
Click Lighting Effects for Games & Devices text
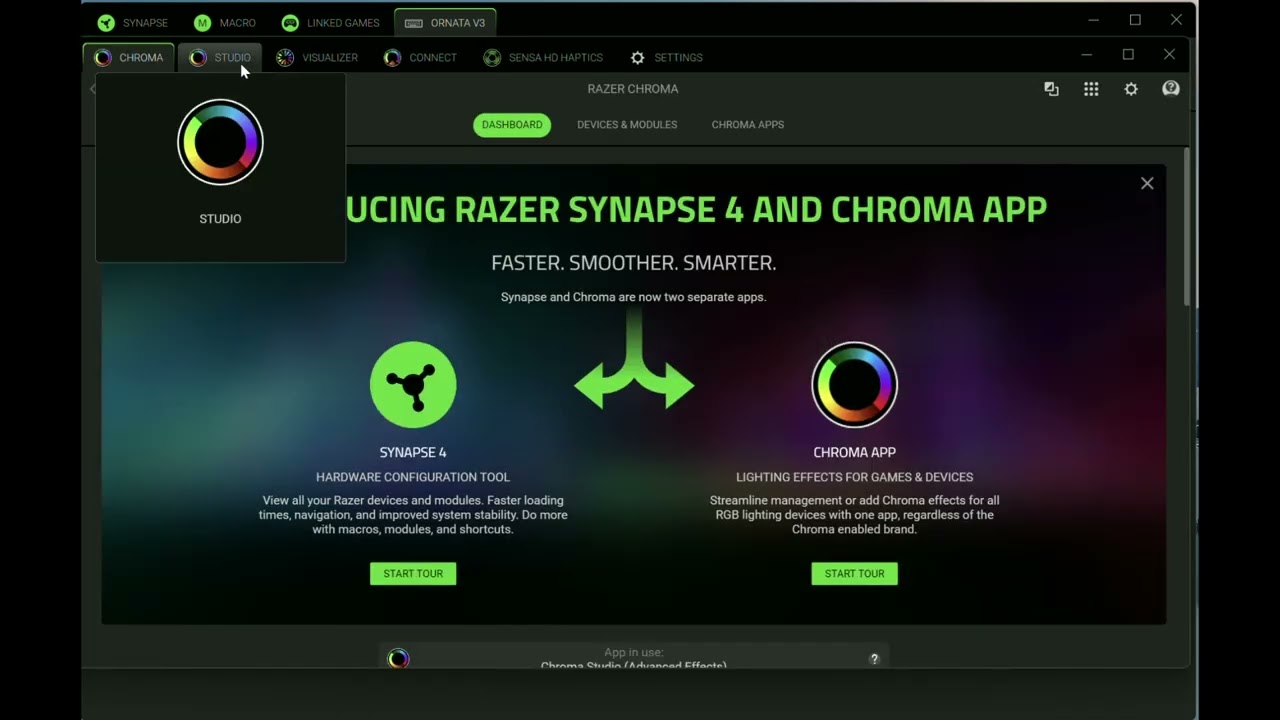[854, 478]
